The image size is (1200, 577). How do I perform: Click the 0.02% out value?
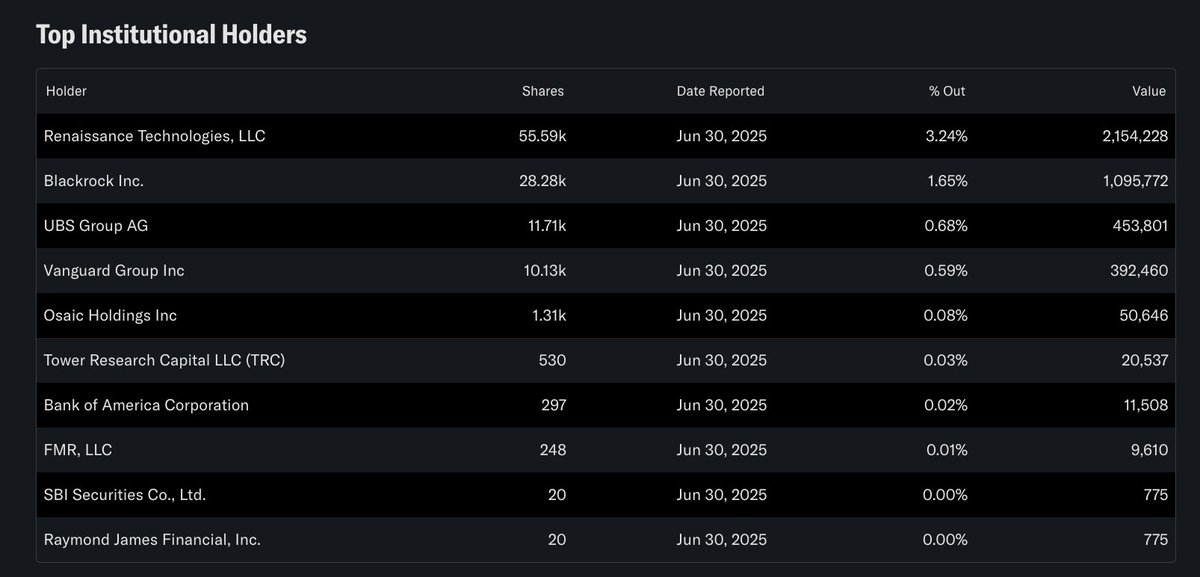tap(946, 405)
